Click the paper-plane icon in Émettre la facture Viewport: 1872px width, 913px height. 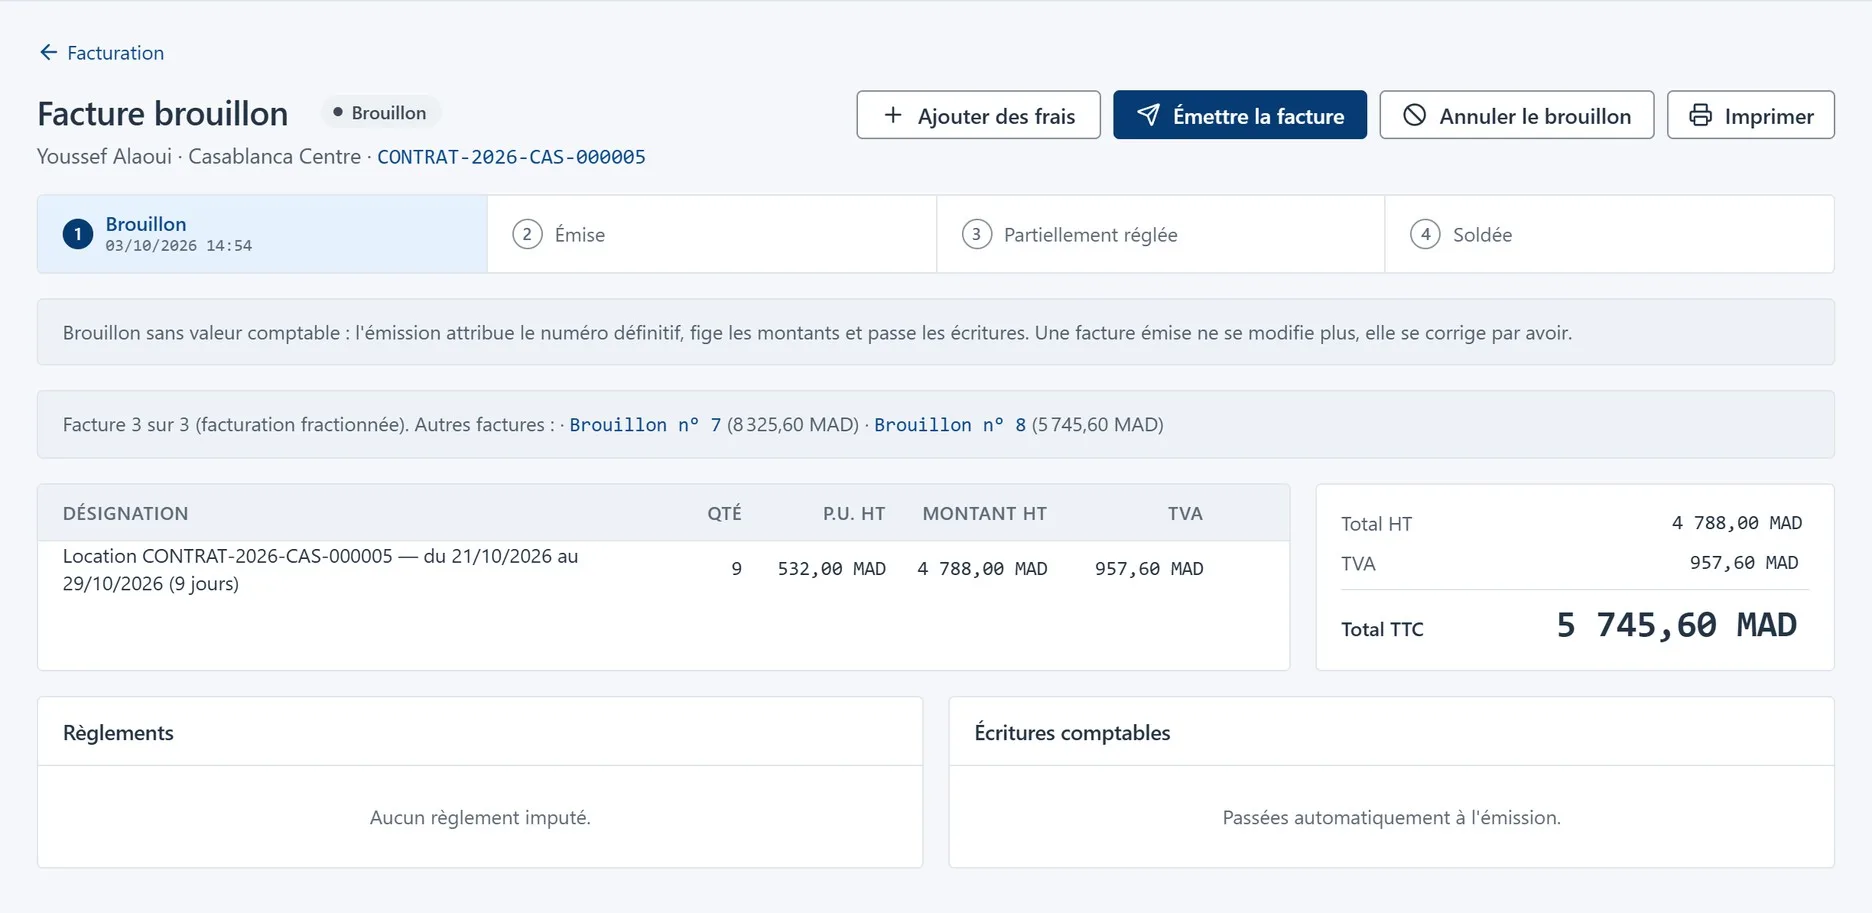pyautogui.click(x=1148, y=115)
